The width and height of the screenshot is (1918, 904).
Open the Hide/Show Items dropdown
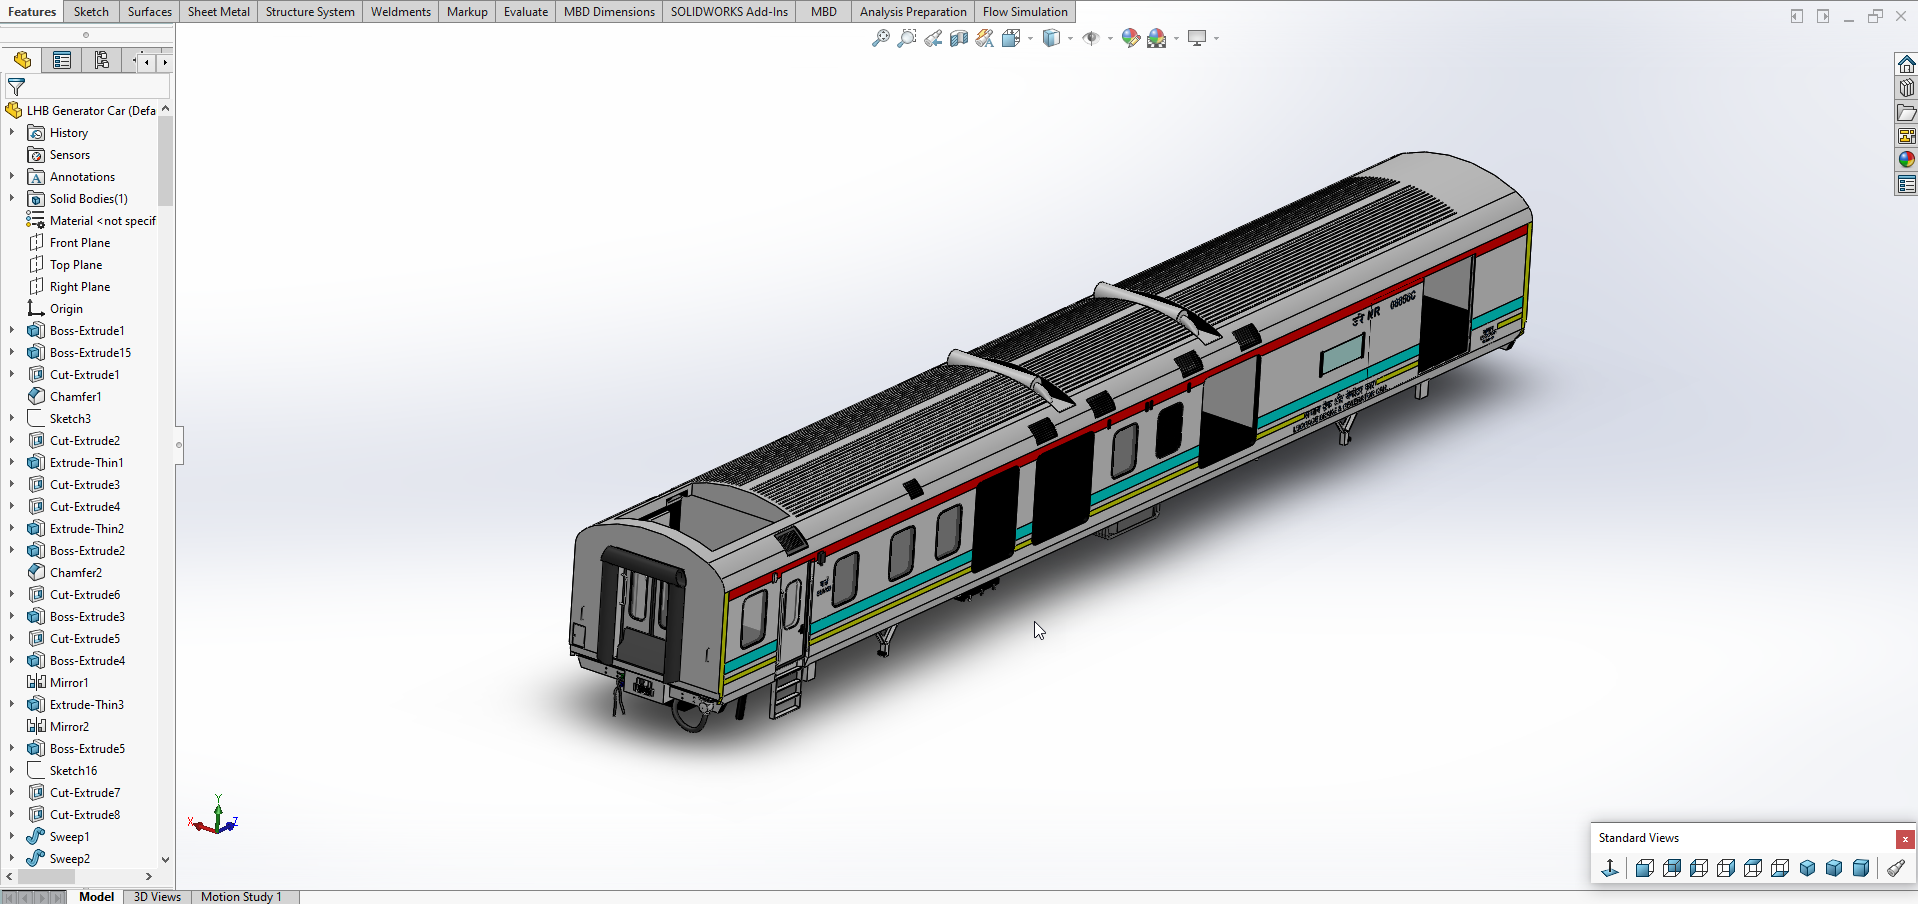(1110, 39)
